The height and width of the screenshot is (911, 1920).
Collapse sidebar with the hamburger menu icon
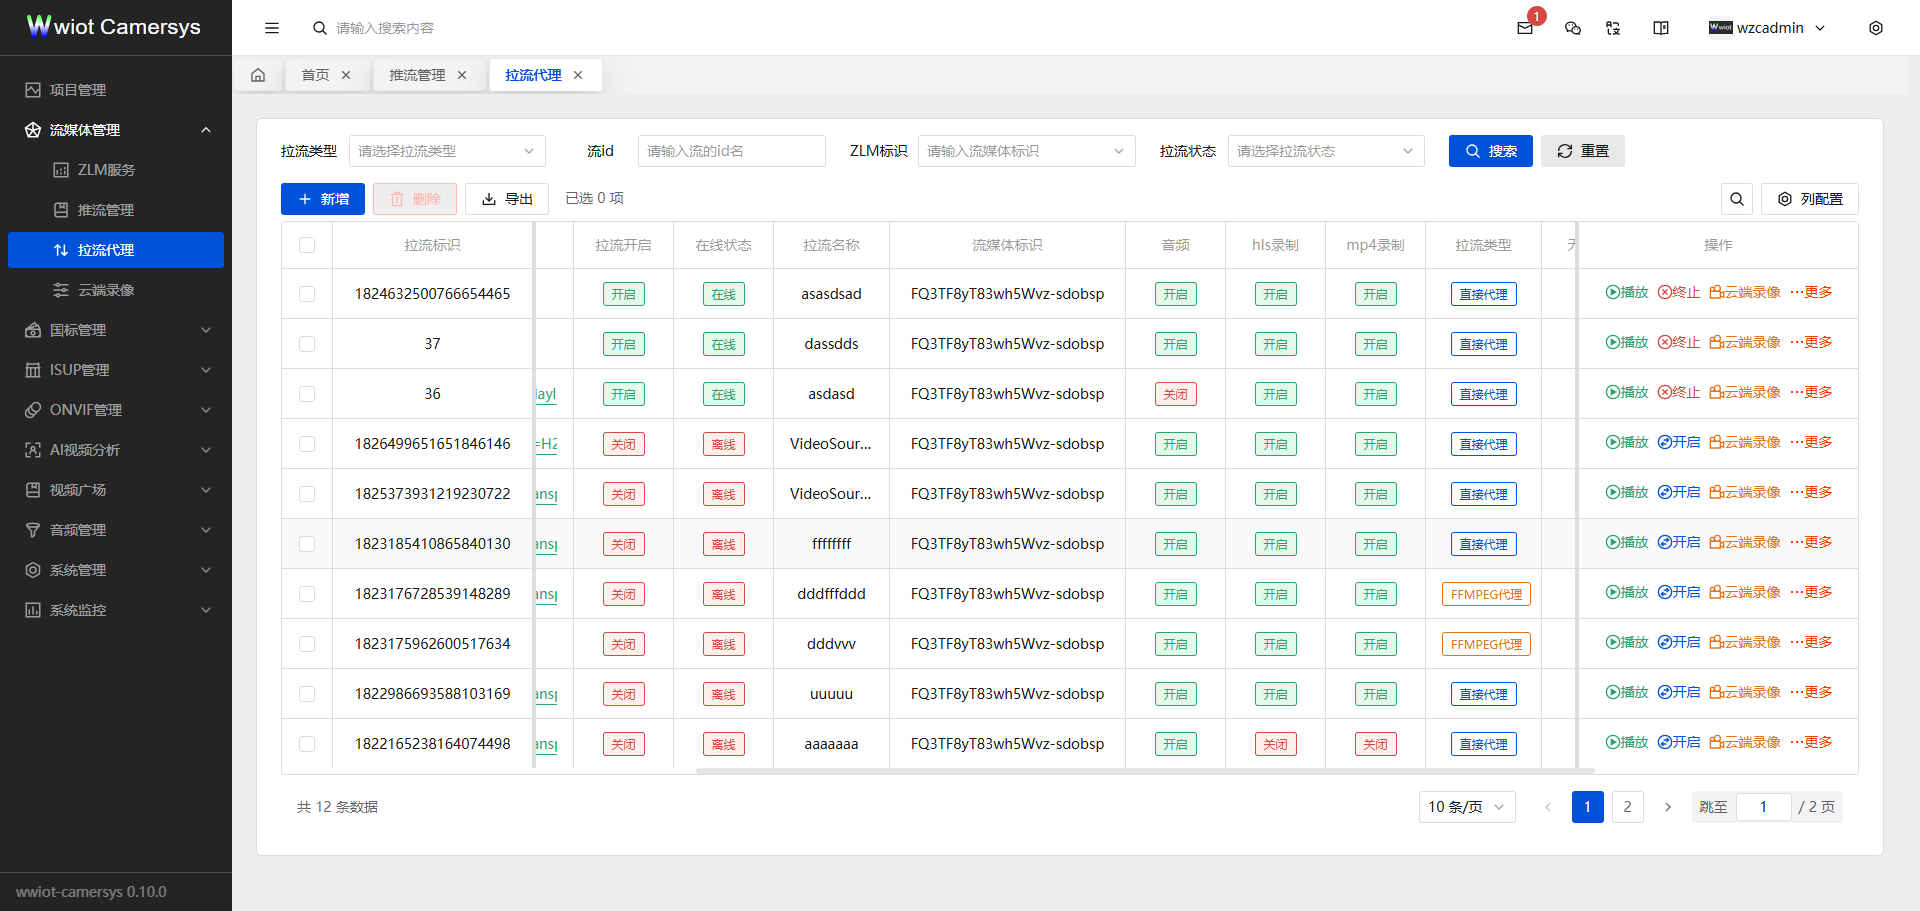pyautogui.click(x=272, y=28)
